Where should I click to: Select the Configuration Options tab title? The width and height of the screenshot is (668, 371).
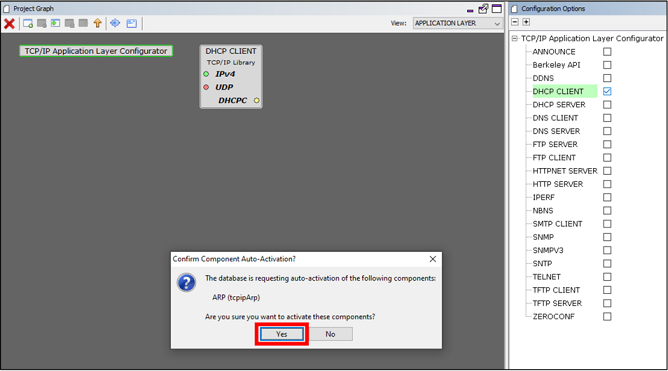click(x=553, y=9)
